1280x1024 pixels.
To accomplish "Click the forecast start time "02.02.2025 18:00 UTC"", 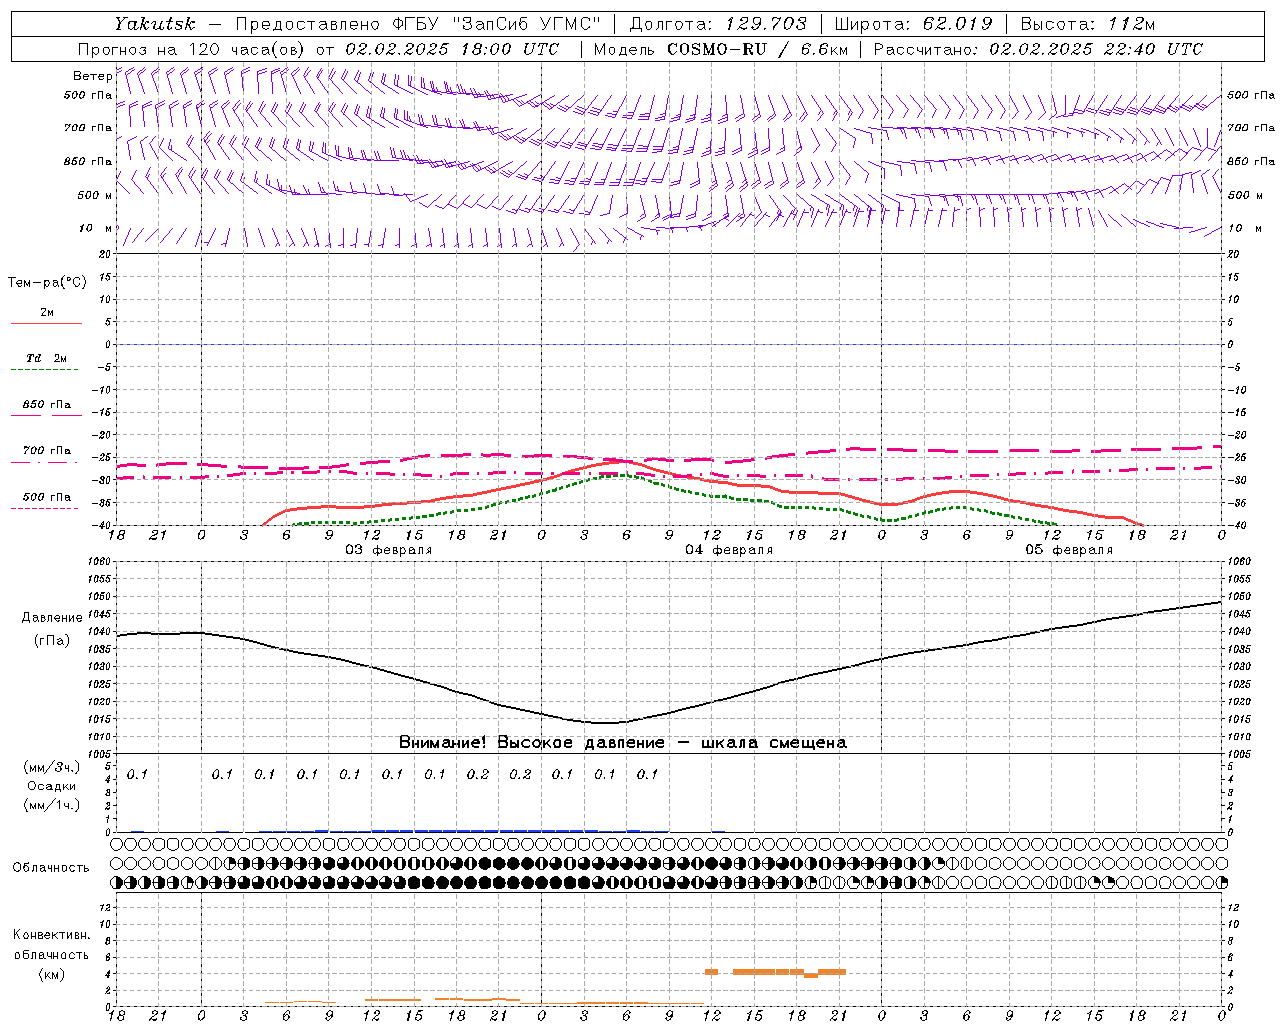I will (x=452, y=49).
